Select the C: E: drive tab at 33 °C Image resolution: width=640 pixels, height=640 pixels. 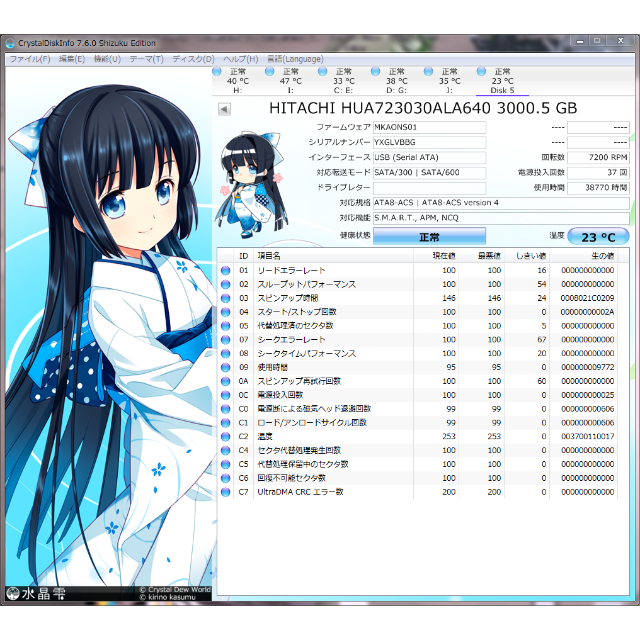pos(344,81)
